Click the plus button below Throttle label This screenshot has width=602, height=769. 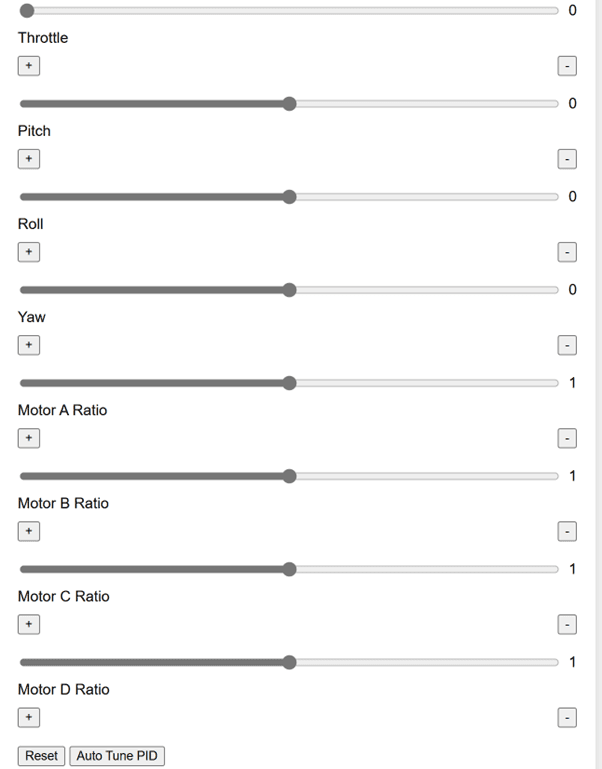pos(28,66)
